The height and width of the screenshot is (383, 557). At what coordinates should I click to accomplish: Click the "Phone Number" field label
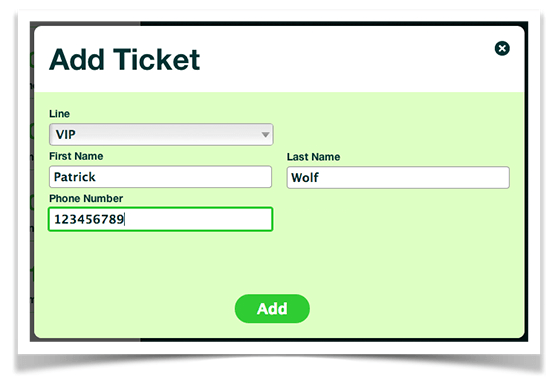click(x=86, y=198)
